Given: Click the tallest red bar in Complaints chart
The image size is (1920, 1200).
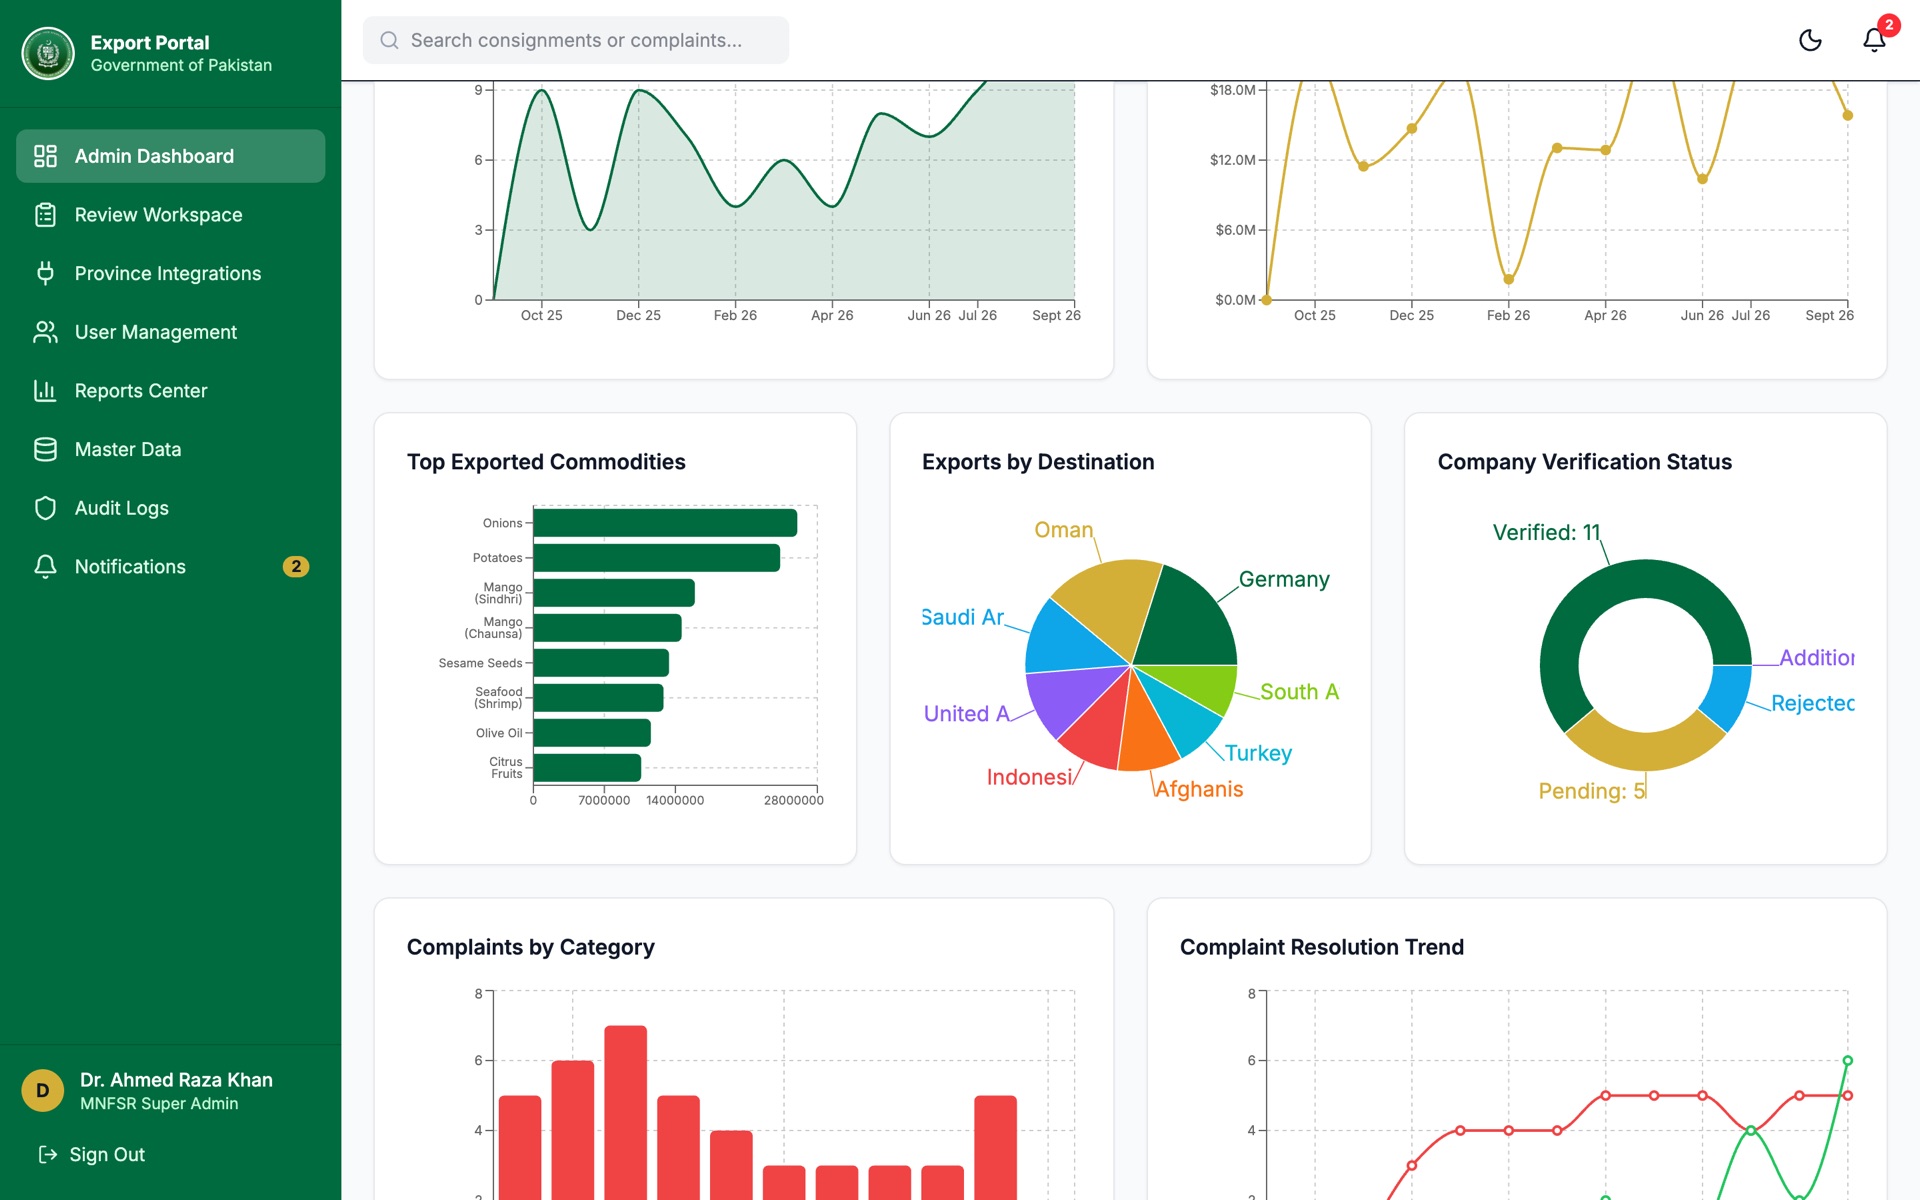Looking at the screenshot, I should click(626, 1112).
